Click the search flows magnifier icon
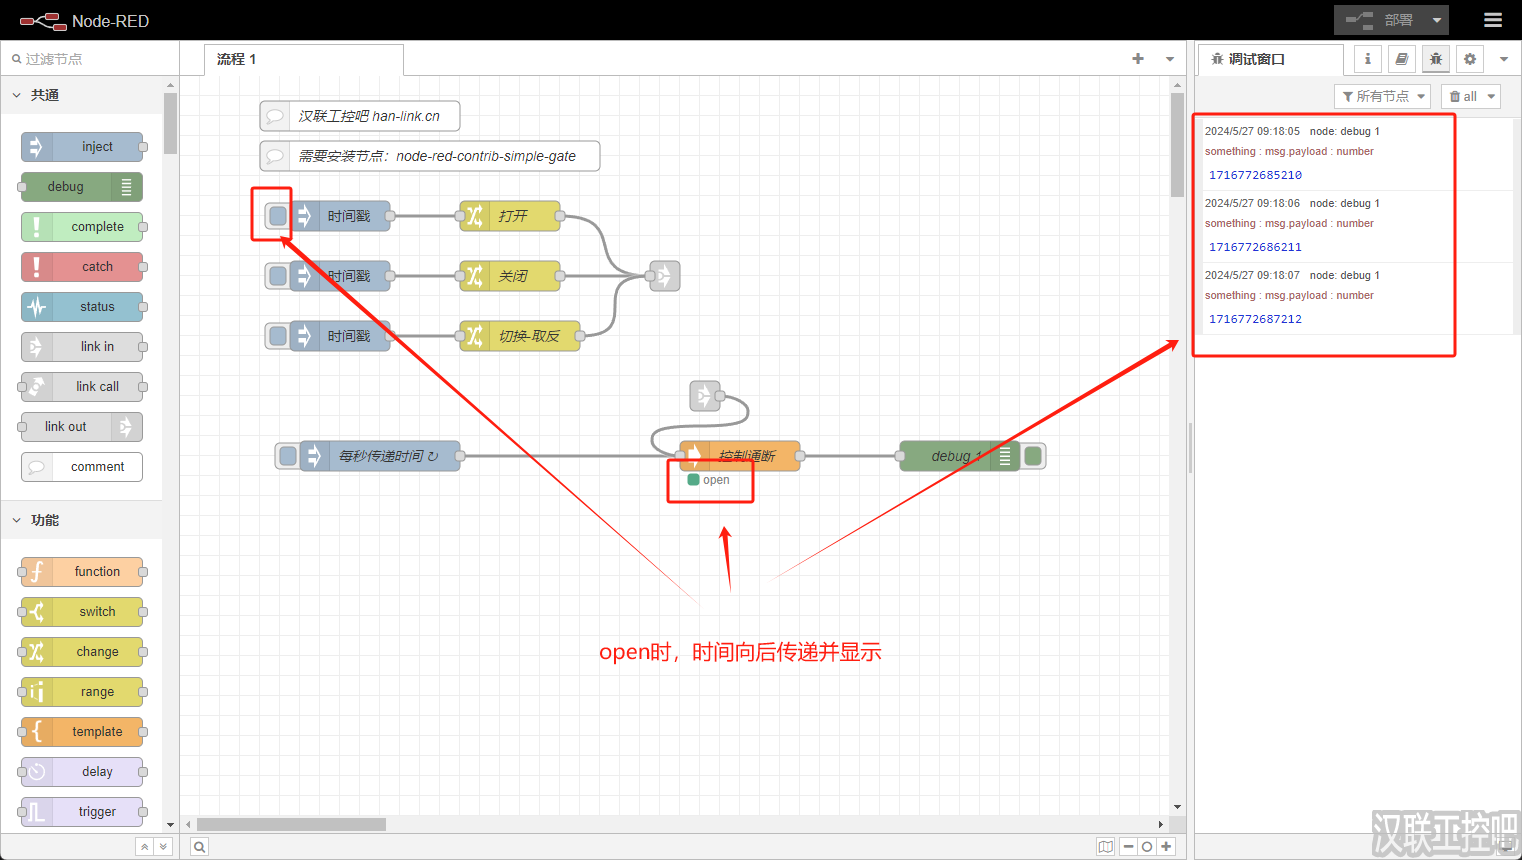 200,847
